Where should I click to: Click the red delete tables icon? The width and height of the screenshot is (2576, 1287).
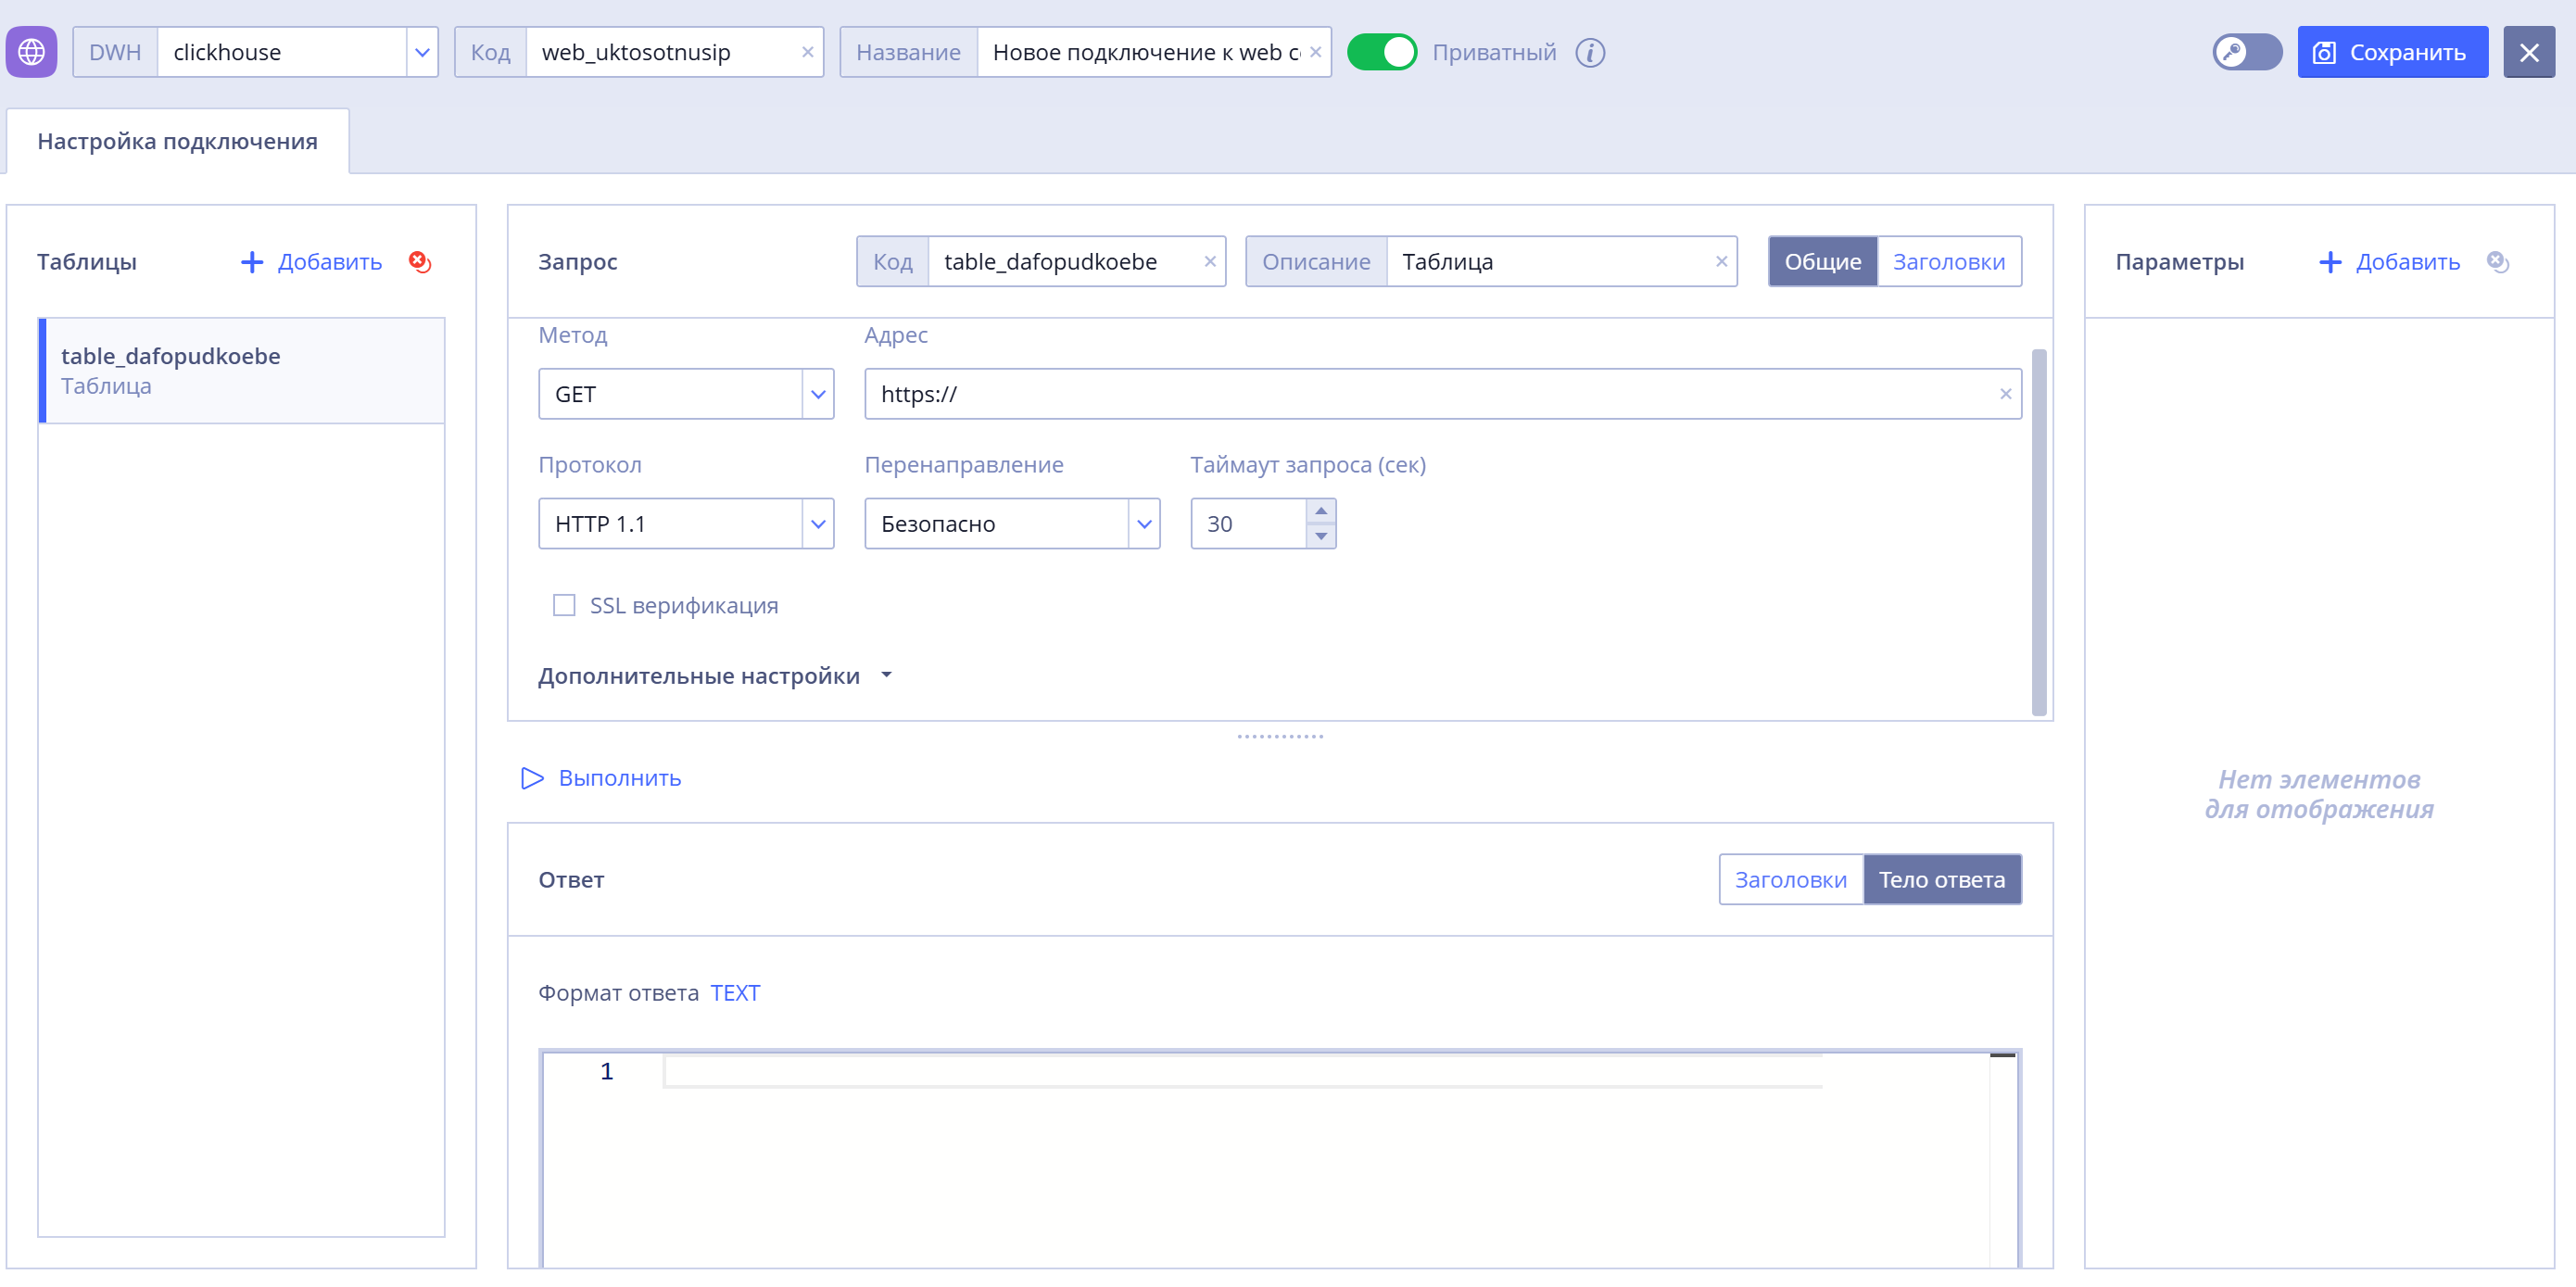[x=420, y=262]
